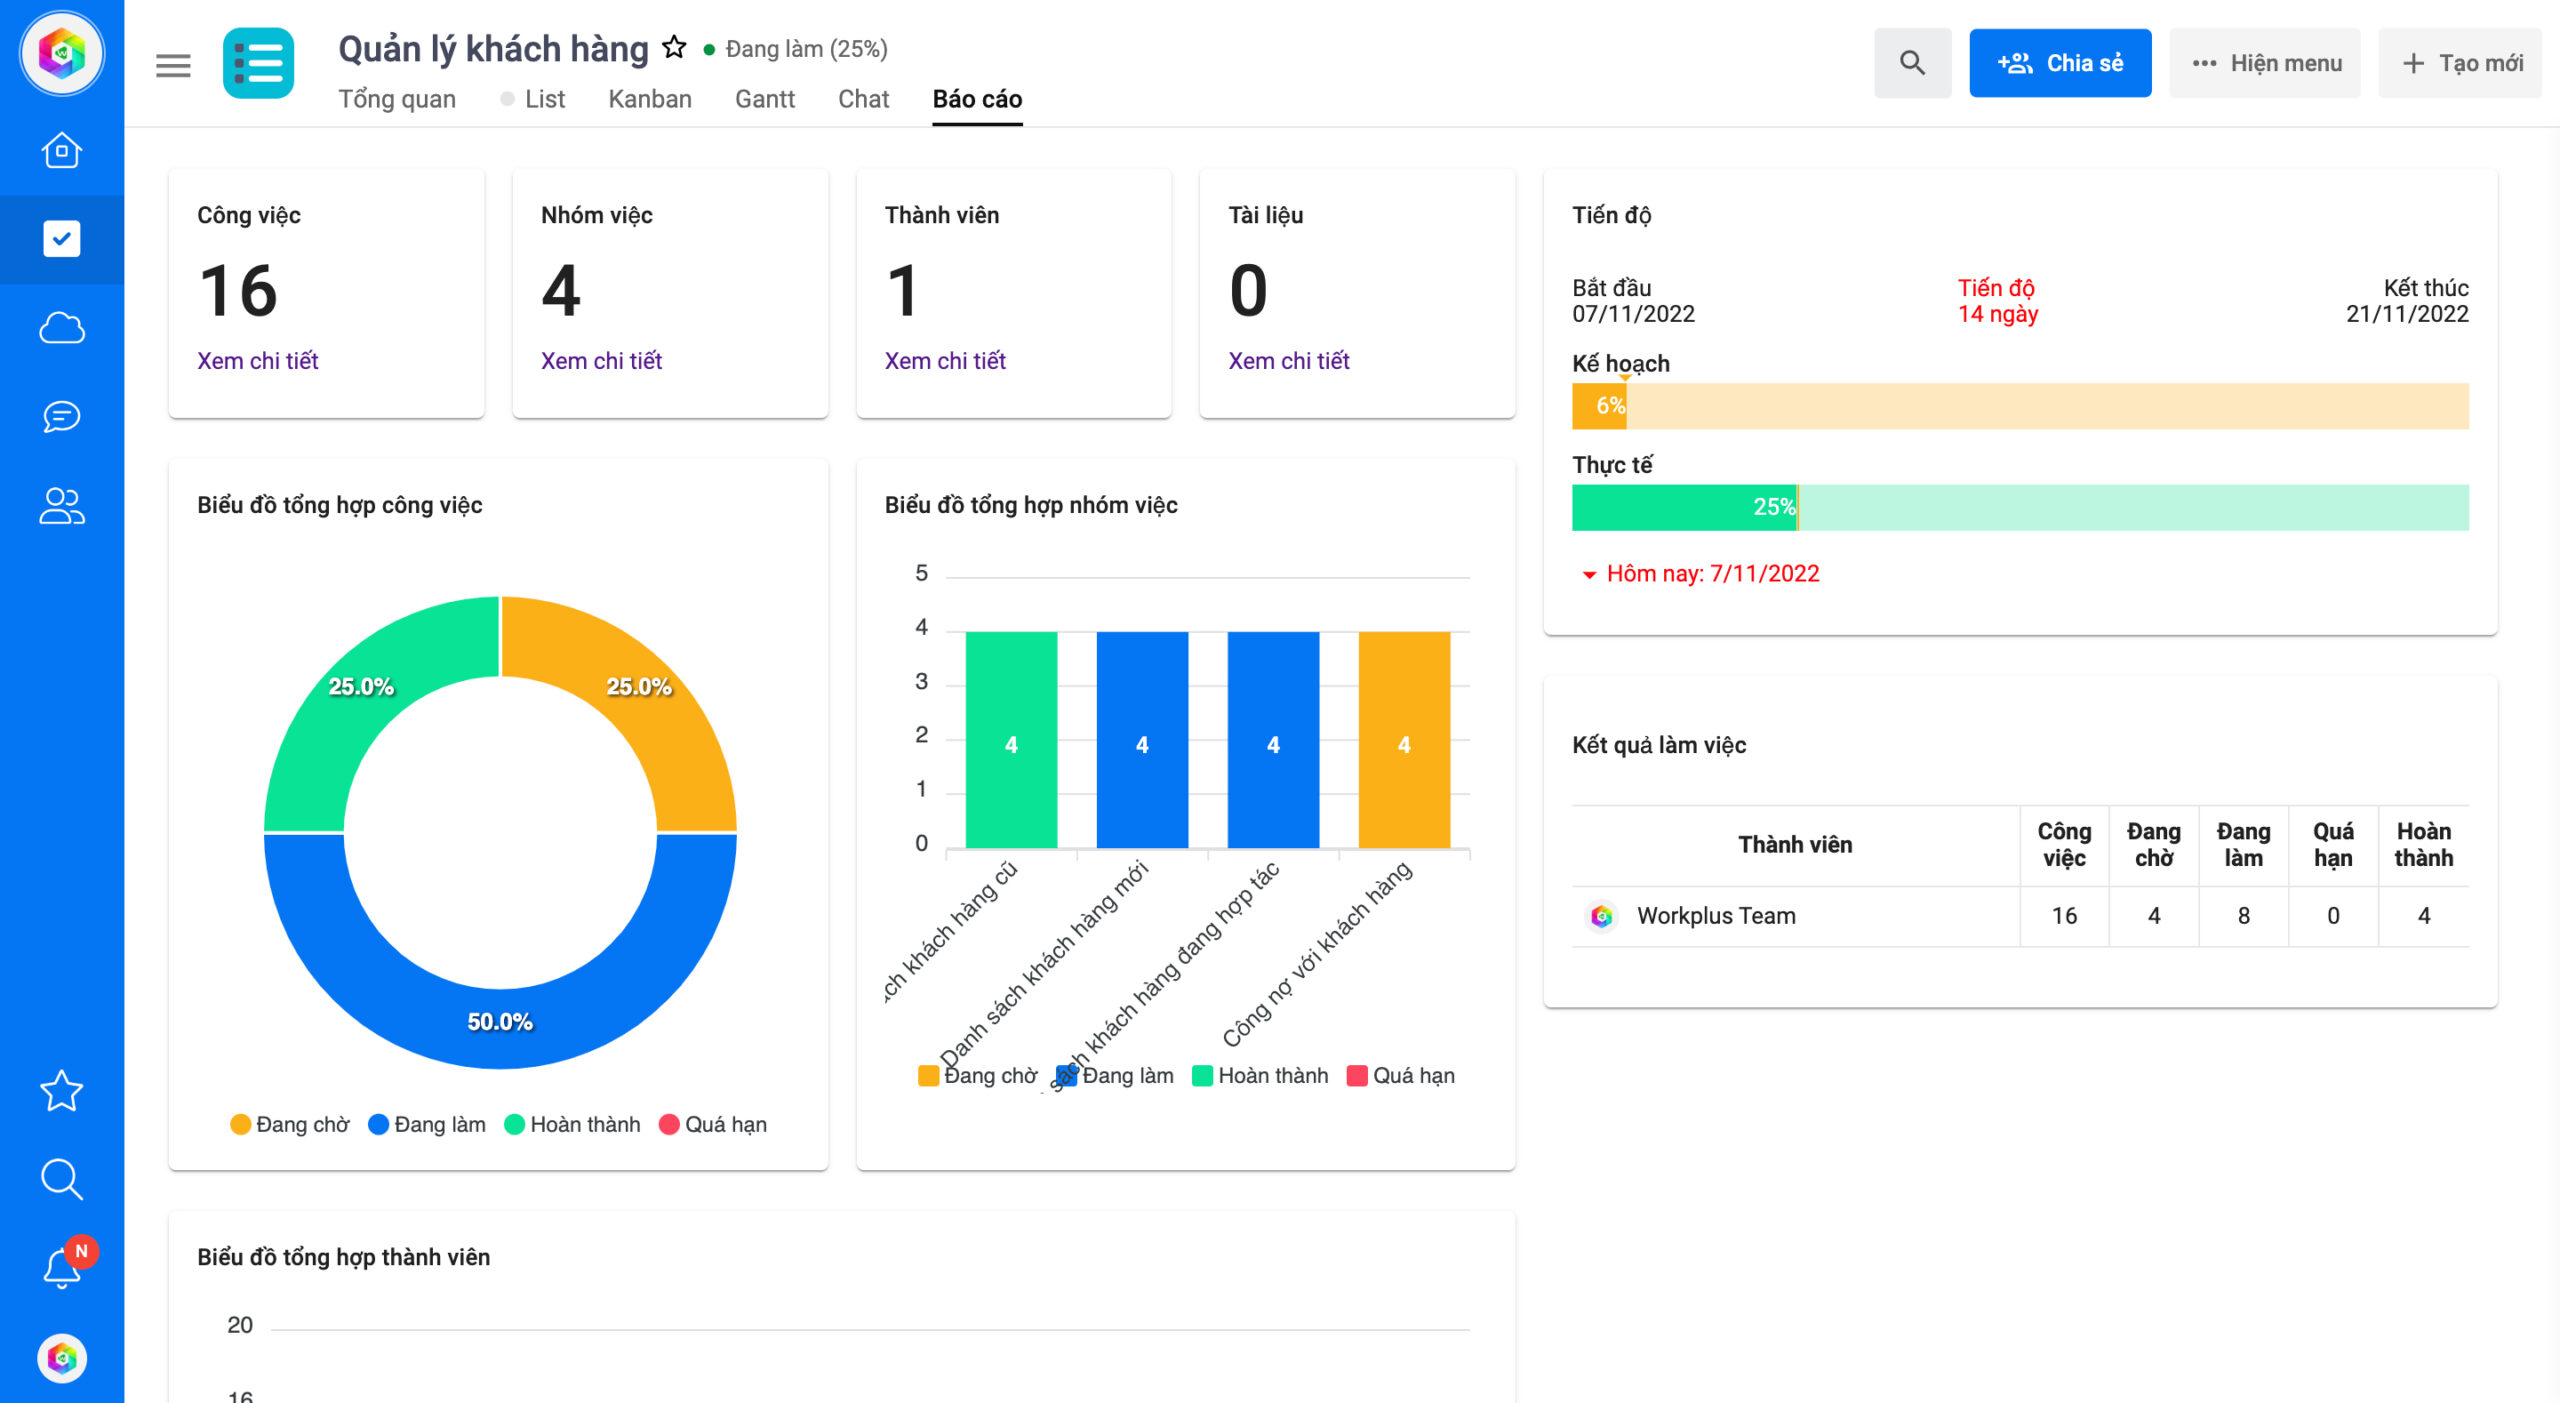Click the Quản lý khách hàng project title
2560x1403 pixels.
[493, 48]
